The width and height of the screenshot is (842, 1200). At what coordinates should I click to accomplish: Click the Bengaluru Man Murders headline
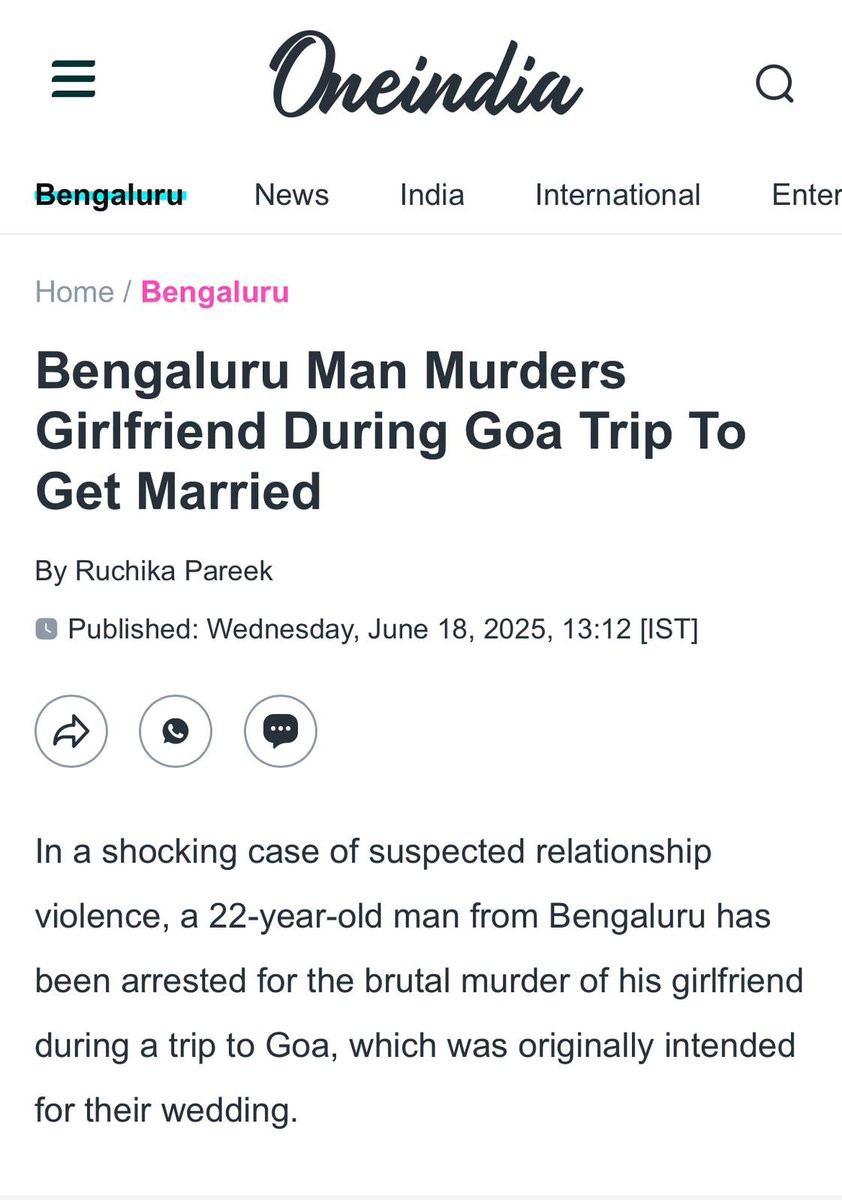(x=391, y=431)
